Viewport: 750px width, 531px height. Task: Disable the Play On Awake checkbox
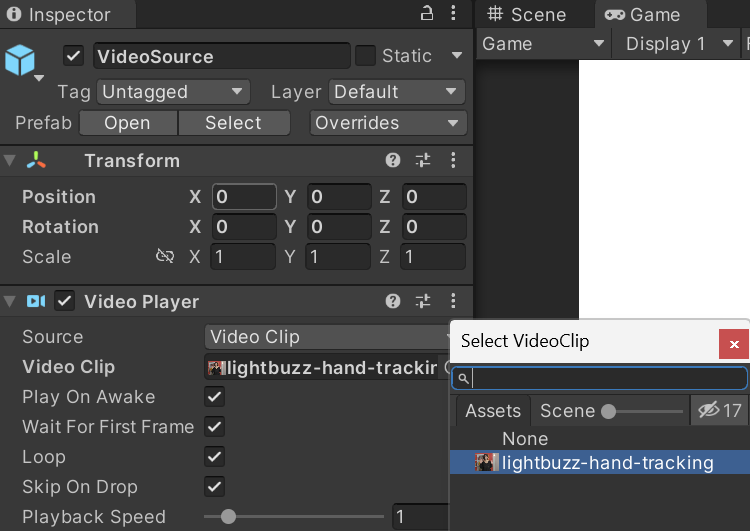pos(214,397)
